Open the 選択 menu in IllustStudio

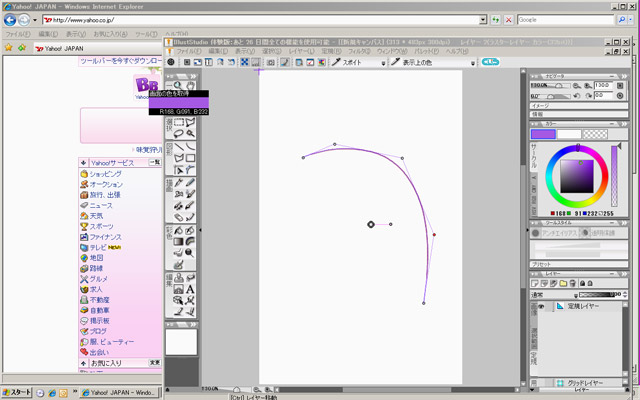(x=271, y=51)
